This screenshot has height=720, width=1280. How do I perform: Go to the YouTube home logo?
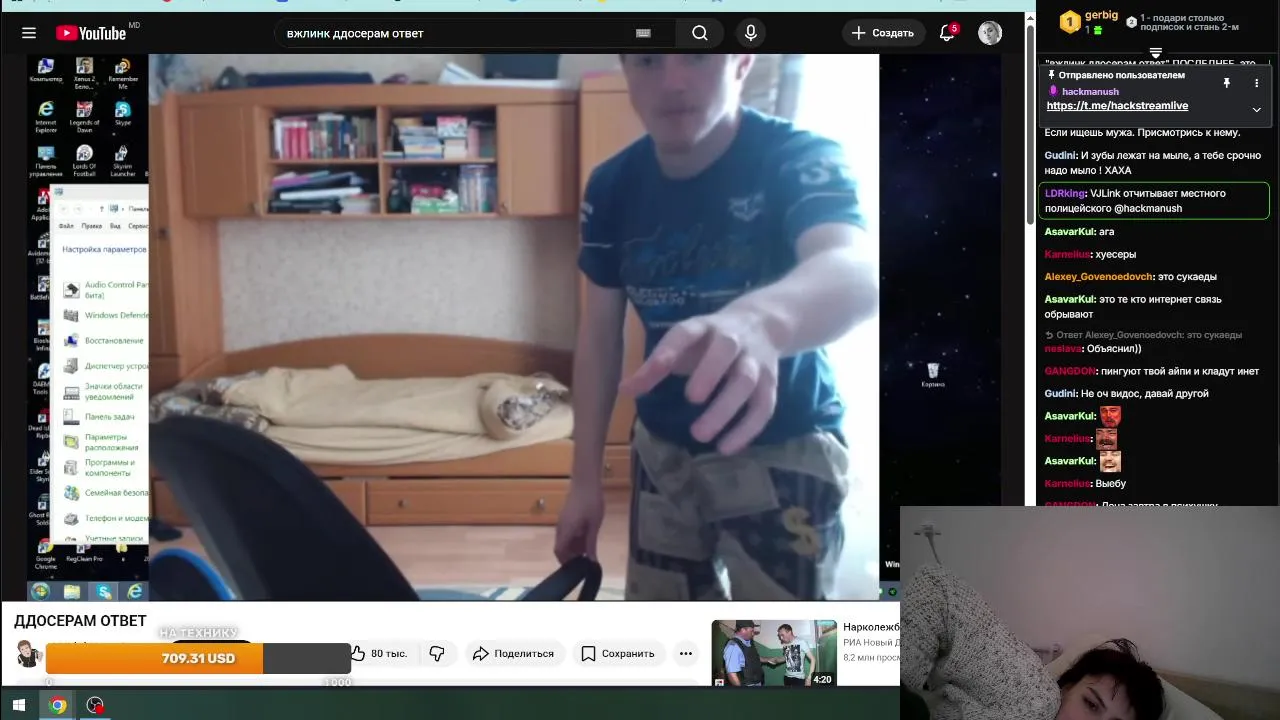click(91, 33)
